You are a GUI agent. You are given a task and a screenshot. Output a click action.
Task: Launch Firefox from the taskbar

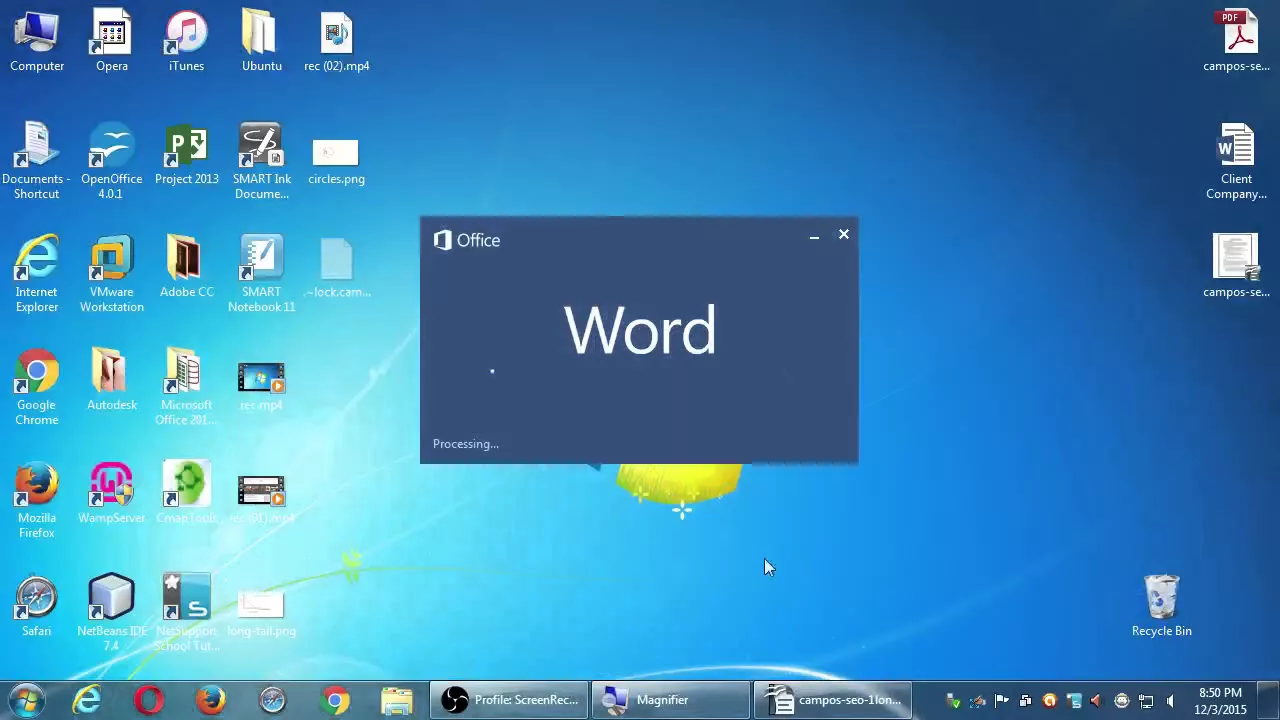pyautogui.click(x=211, y=700)
